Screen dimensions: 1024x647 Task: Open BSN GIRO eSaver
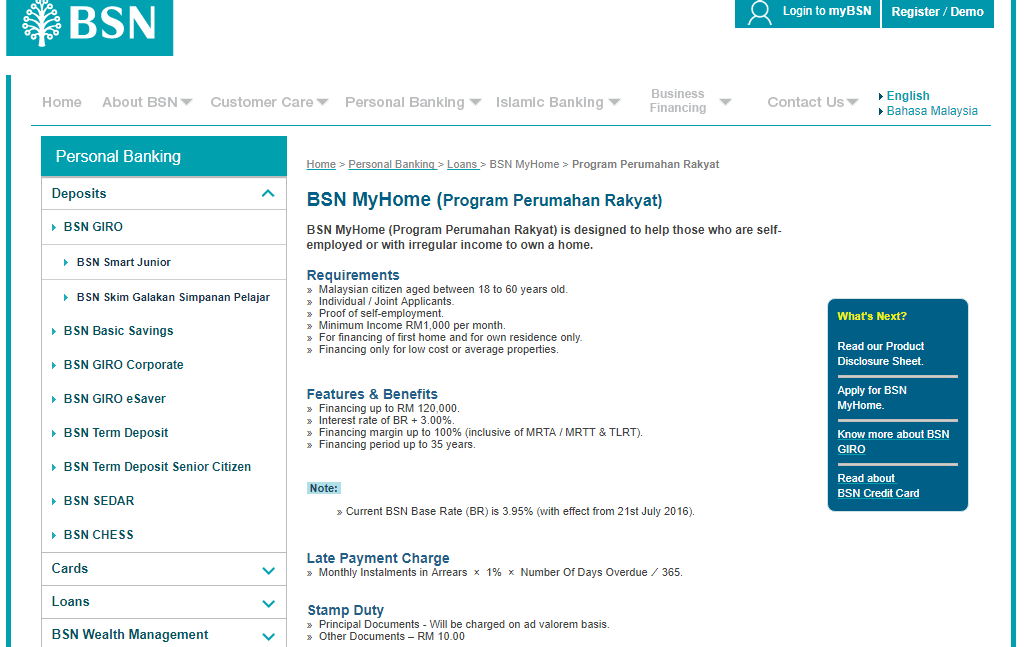114,399
